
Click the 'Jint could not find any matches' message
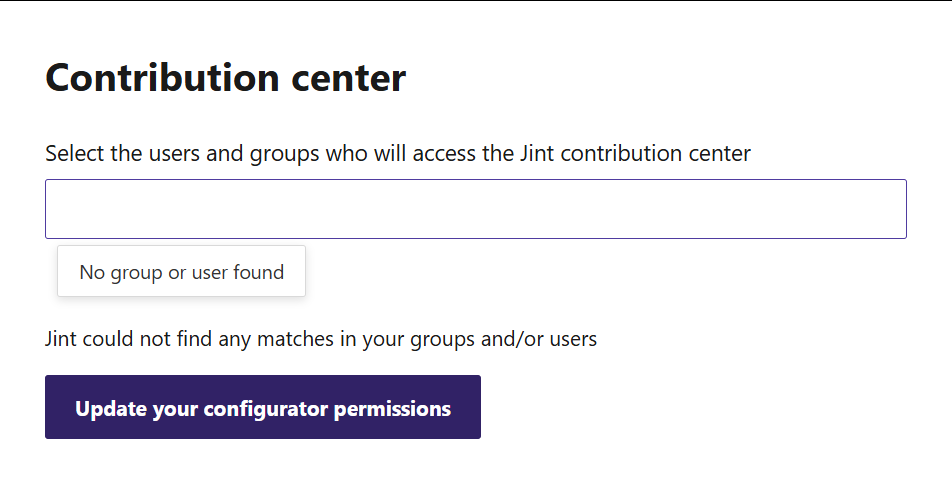(x=321, y=338)
